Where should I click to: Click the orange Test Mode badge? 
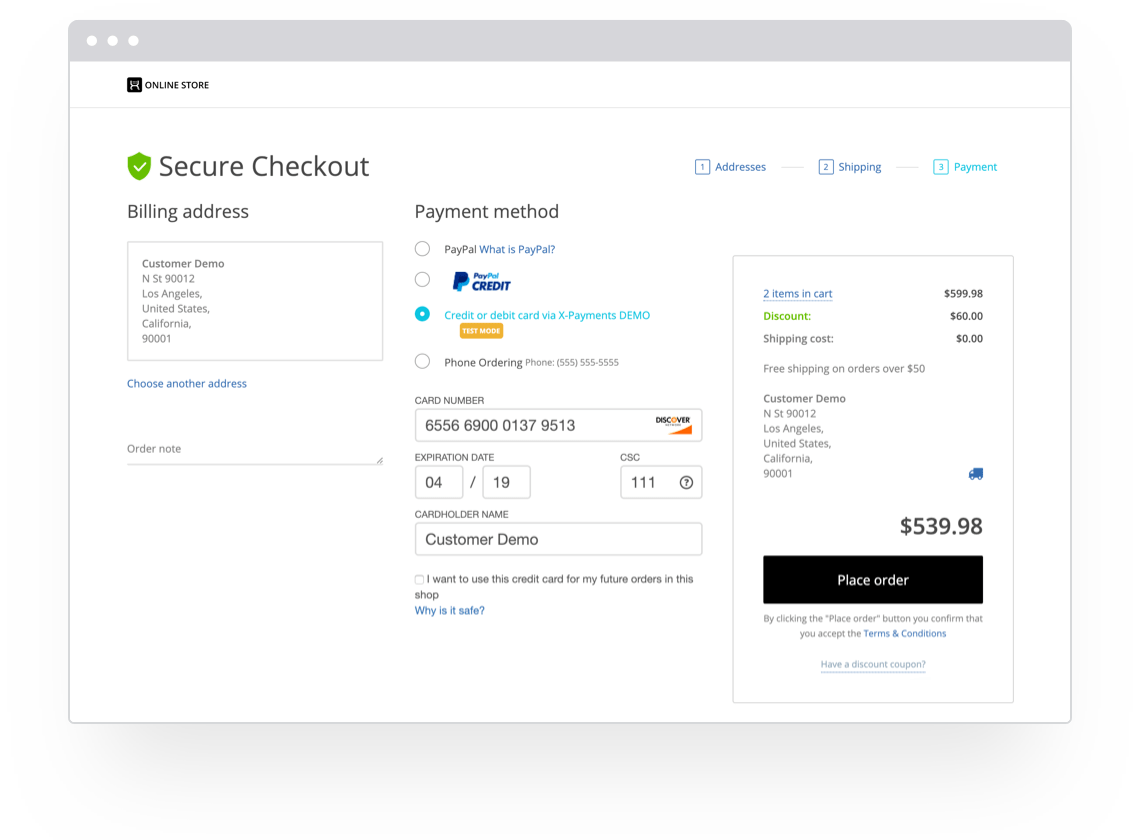[481, 330]
